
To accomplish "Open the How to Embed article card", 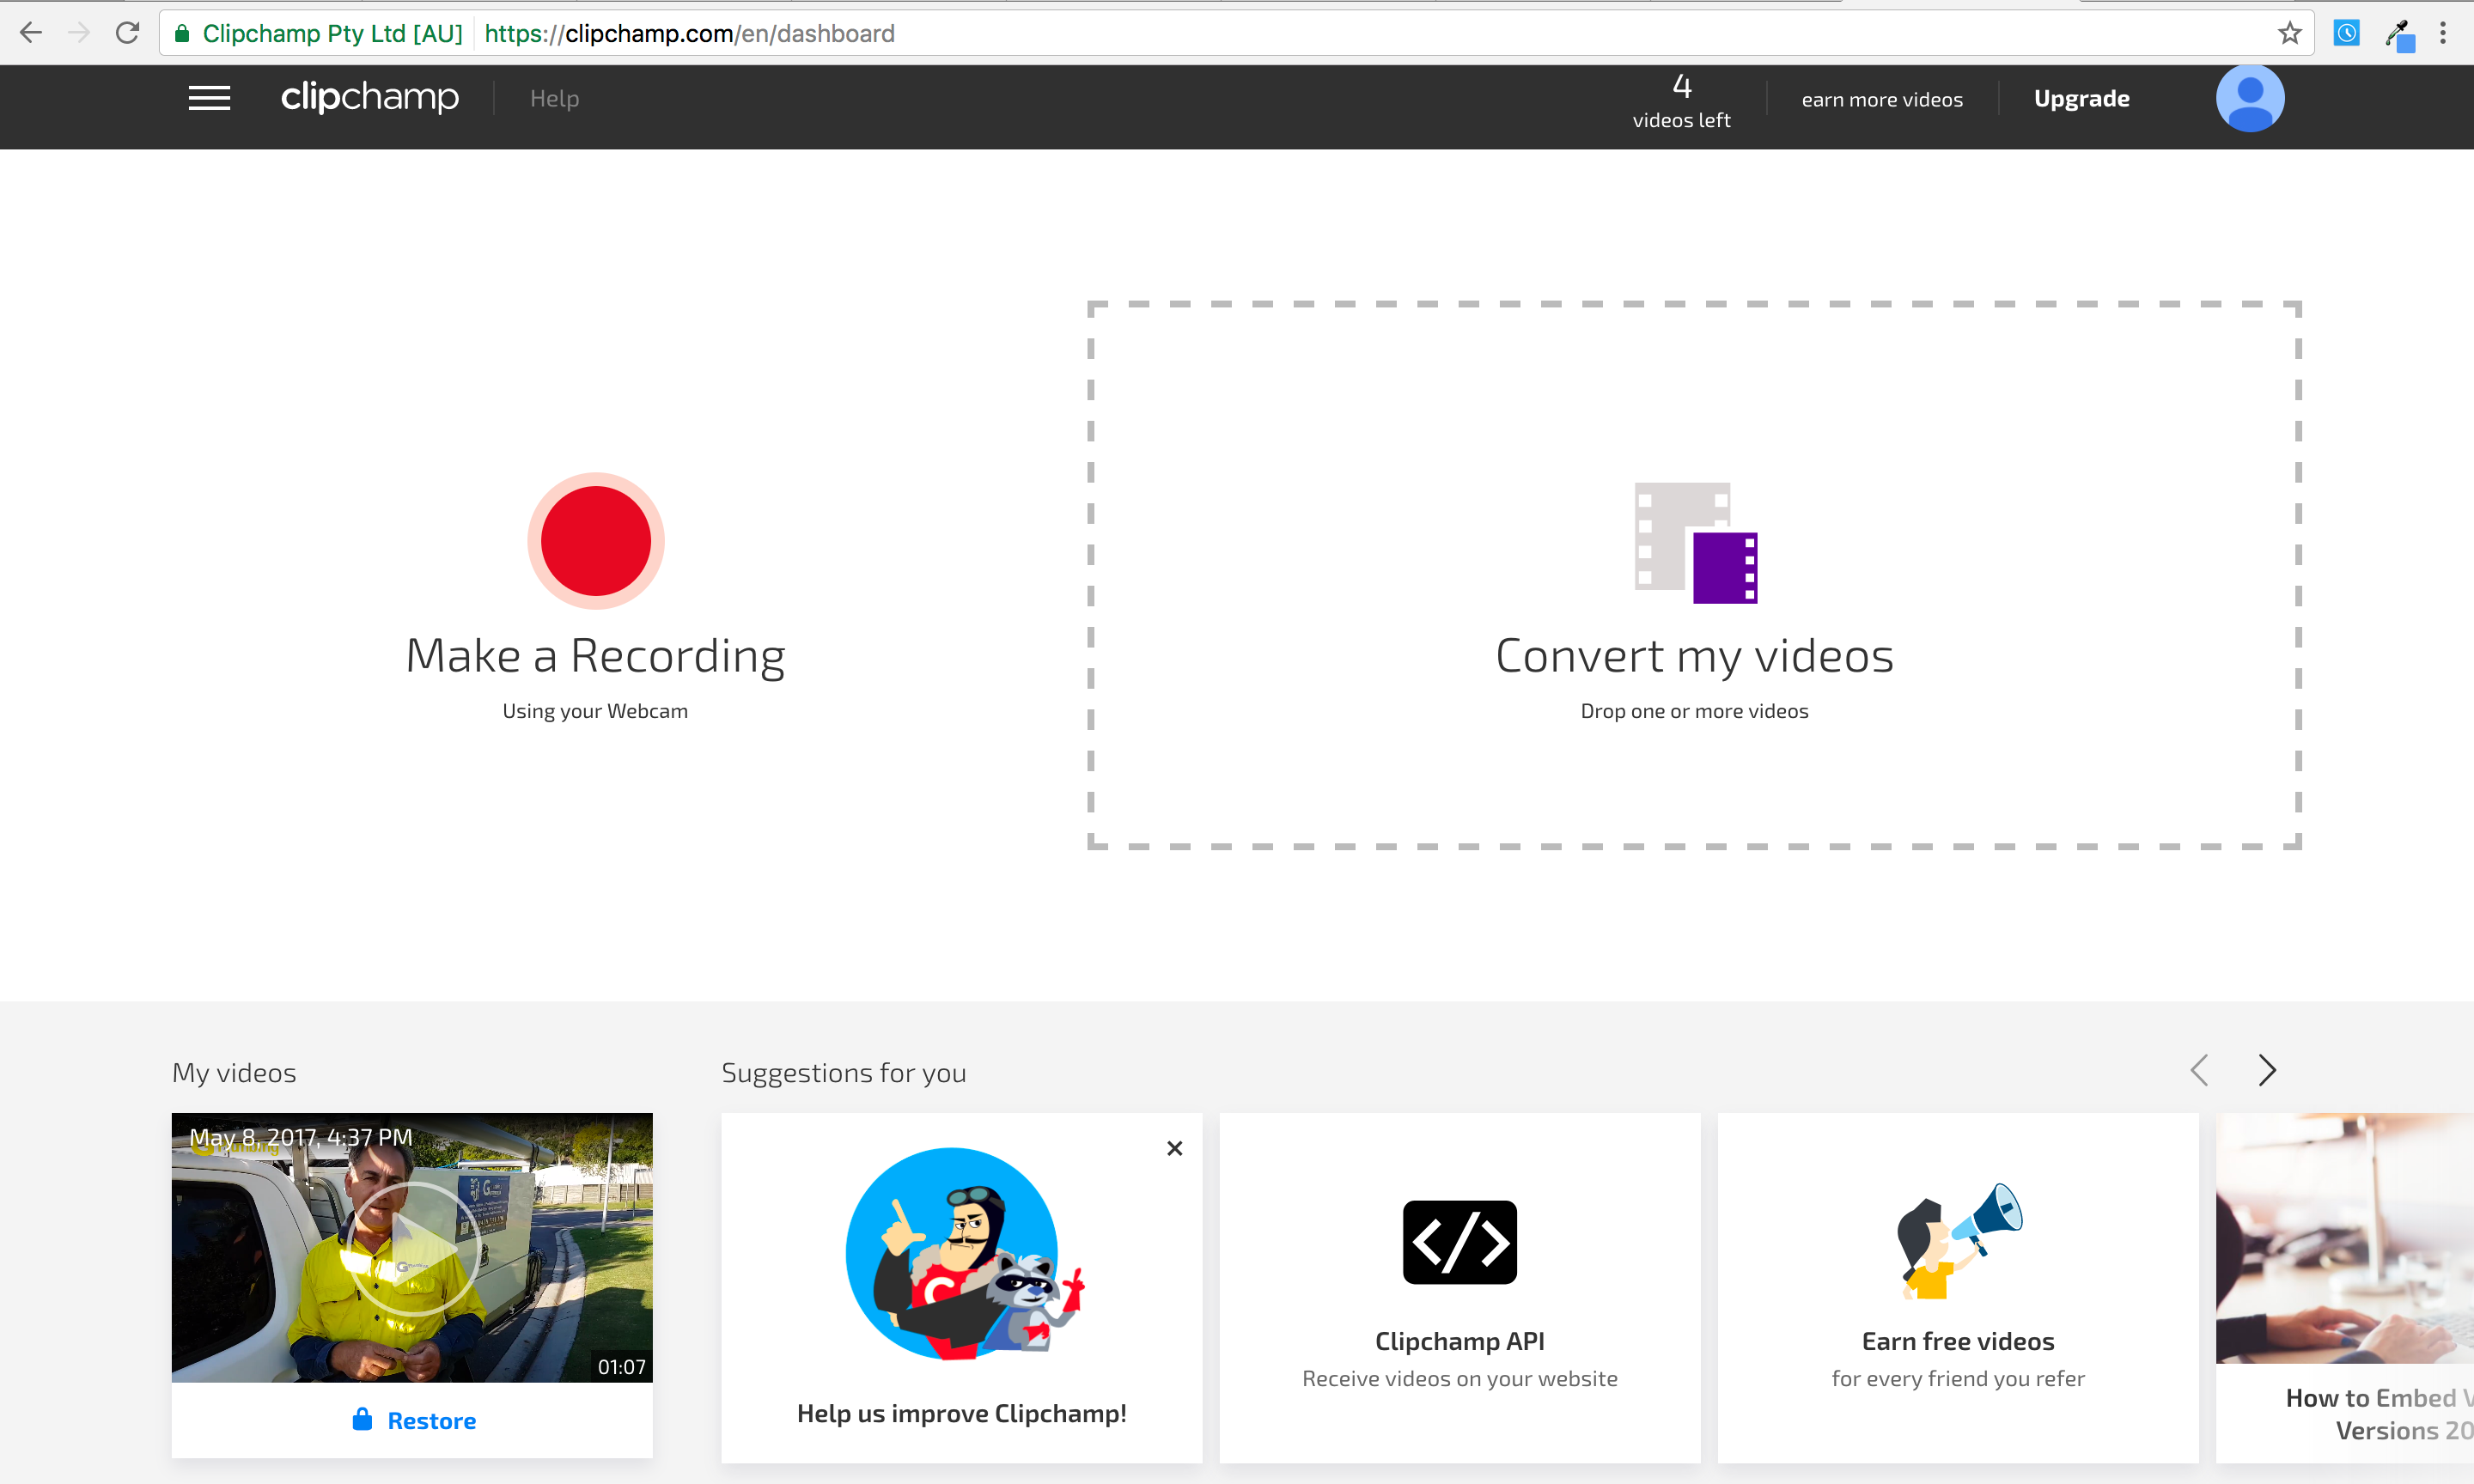I will (x=2345, y=1288).
